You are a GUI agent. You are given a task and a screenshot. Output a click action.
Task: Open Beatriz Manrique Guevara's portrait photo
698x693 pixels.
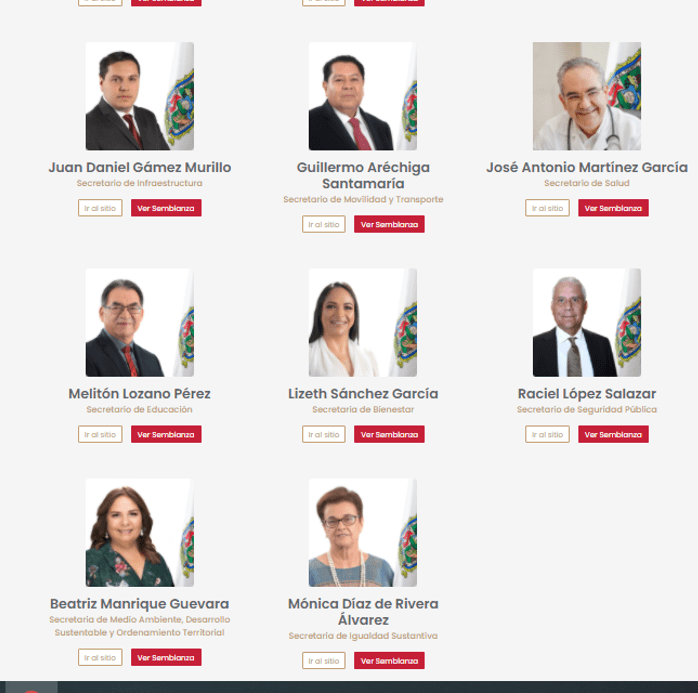[x=140, y=532]
